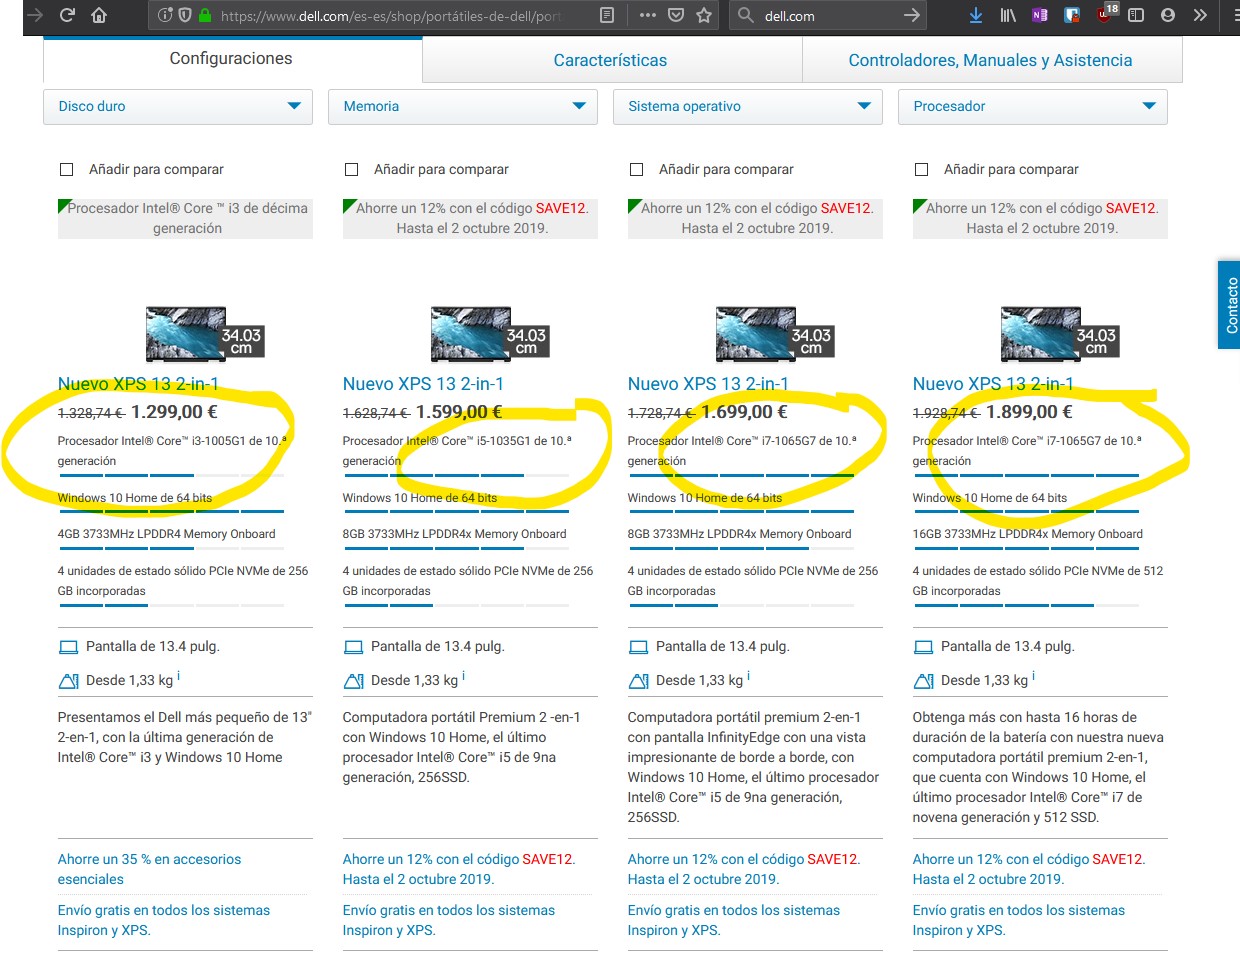Click Envío gratis link under i5 model
Screen dimensions: 1240x958
(449, 920)
